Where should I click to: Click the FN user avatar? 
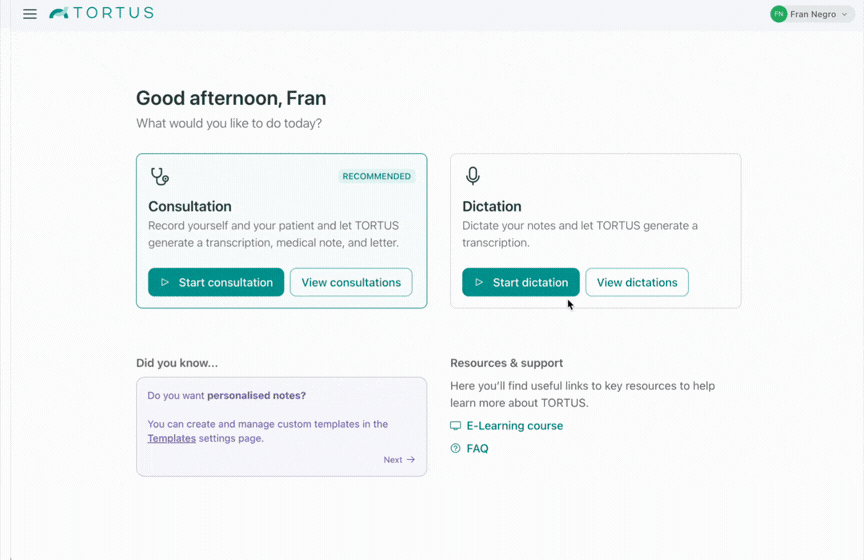point(778,14)
